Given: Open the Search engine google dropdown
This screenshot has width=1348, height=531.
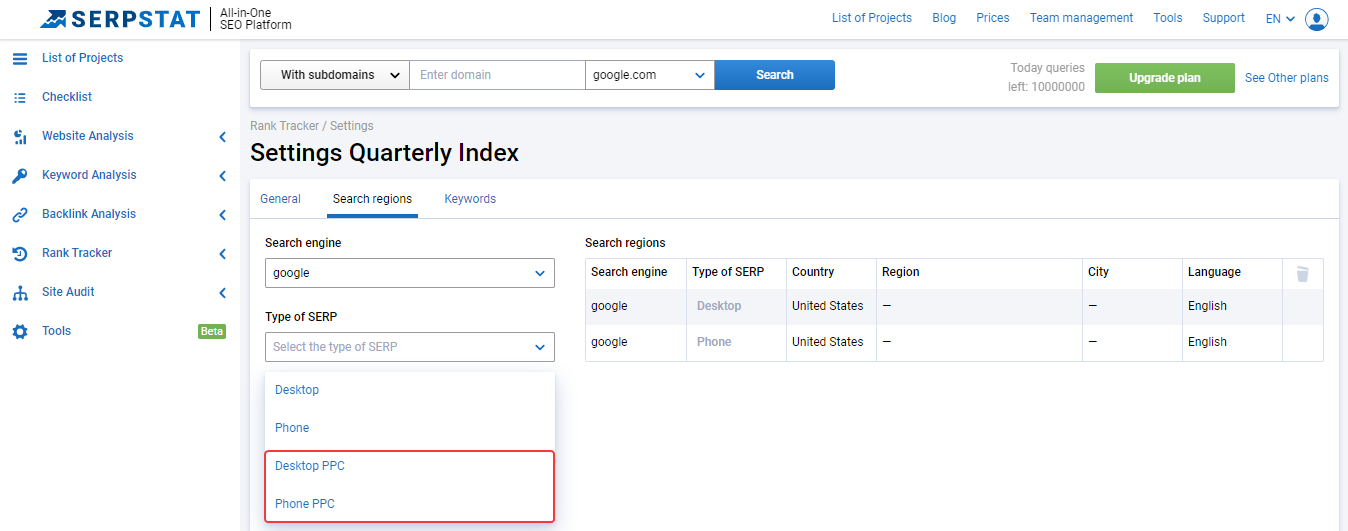Looking at the screenshot, I should 410,273.
